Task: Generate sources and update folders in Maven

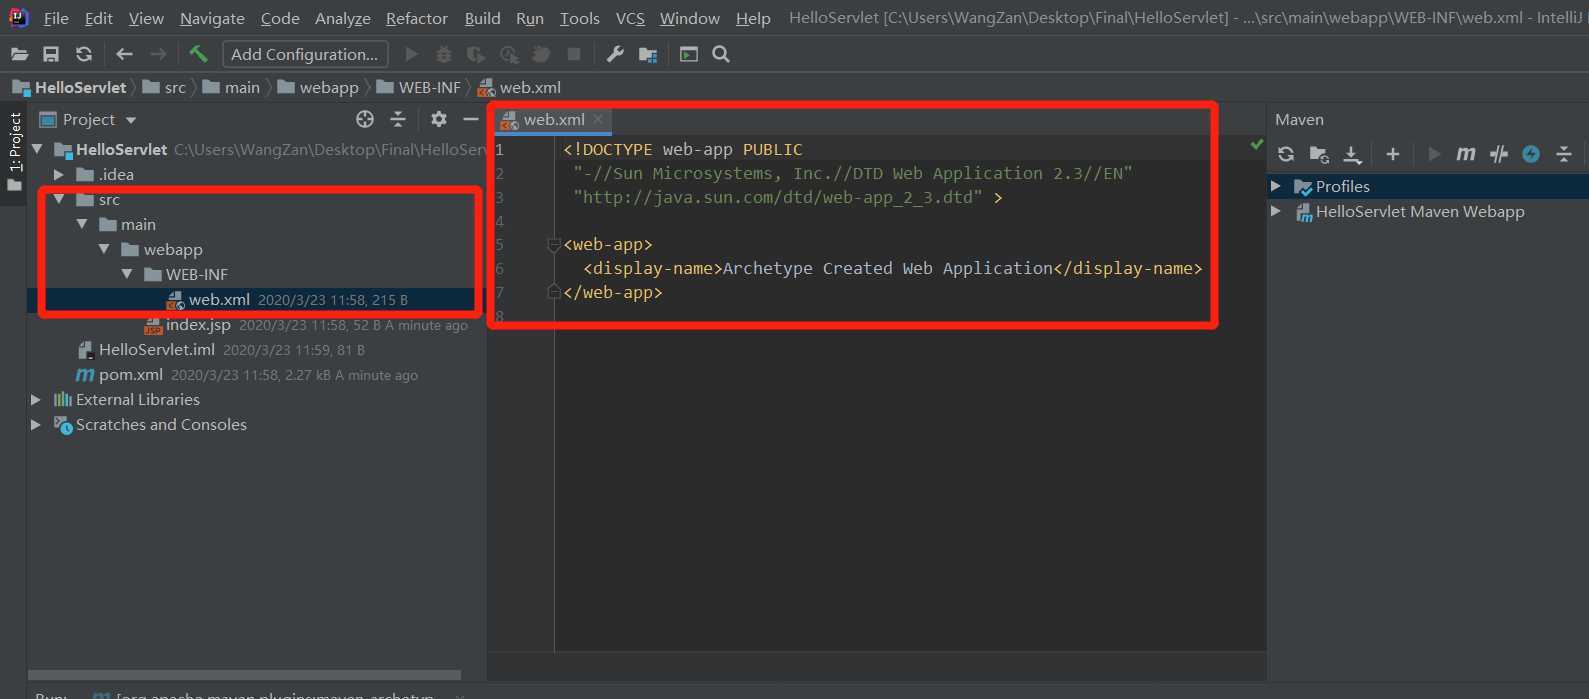Action: [1319, 154]
